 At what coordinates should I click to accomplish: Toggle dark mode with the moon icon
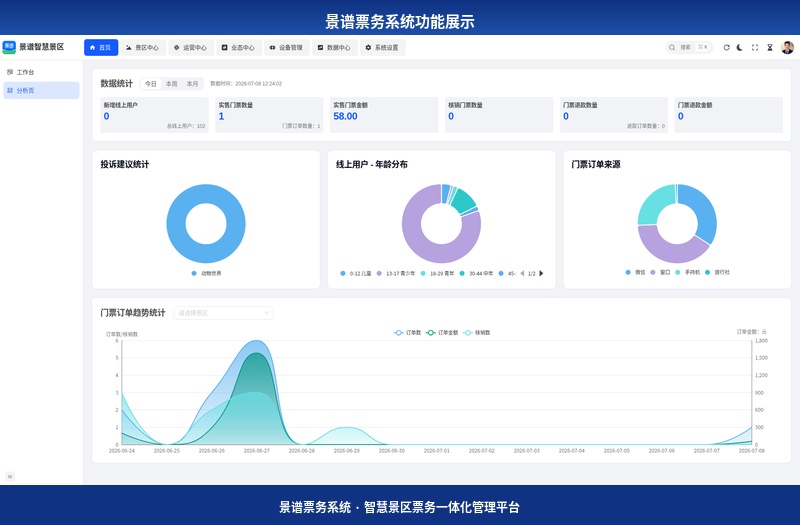(740, 47)
